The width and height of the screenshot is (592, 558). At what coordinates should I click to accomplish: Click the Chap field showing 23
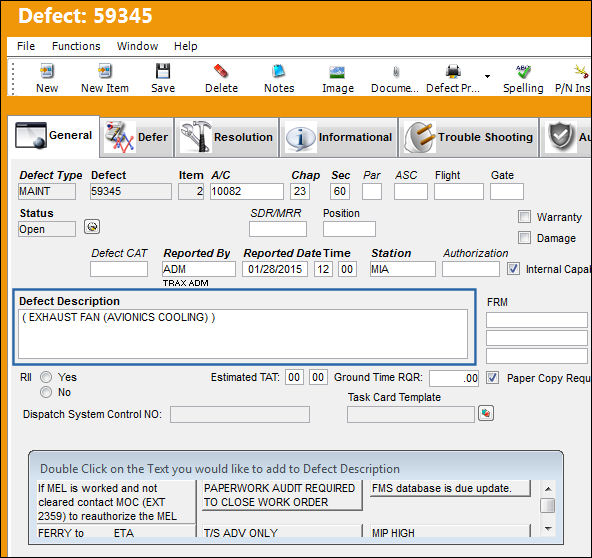300,191
